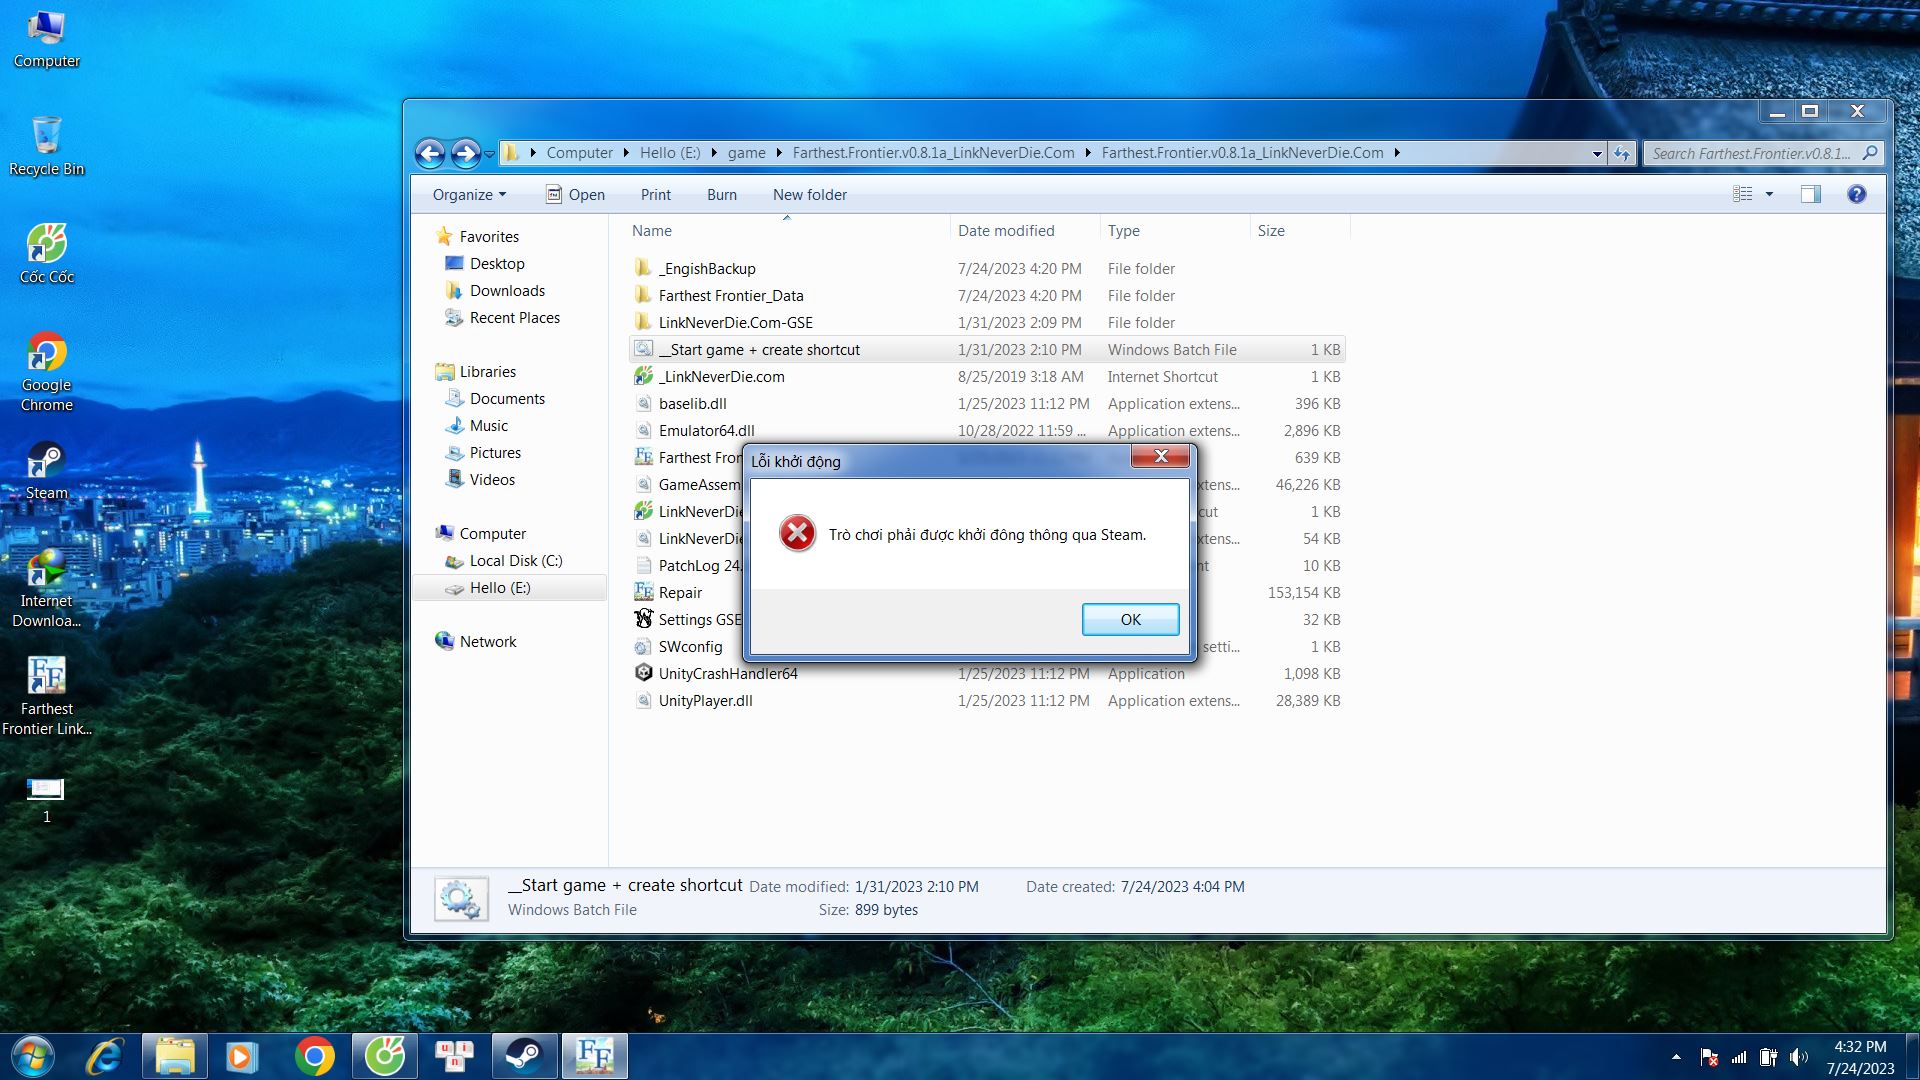Click the New folder toolbar item

(809, 194)
